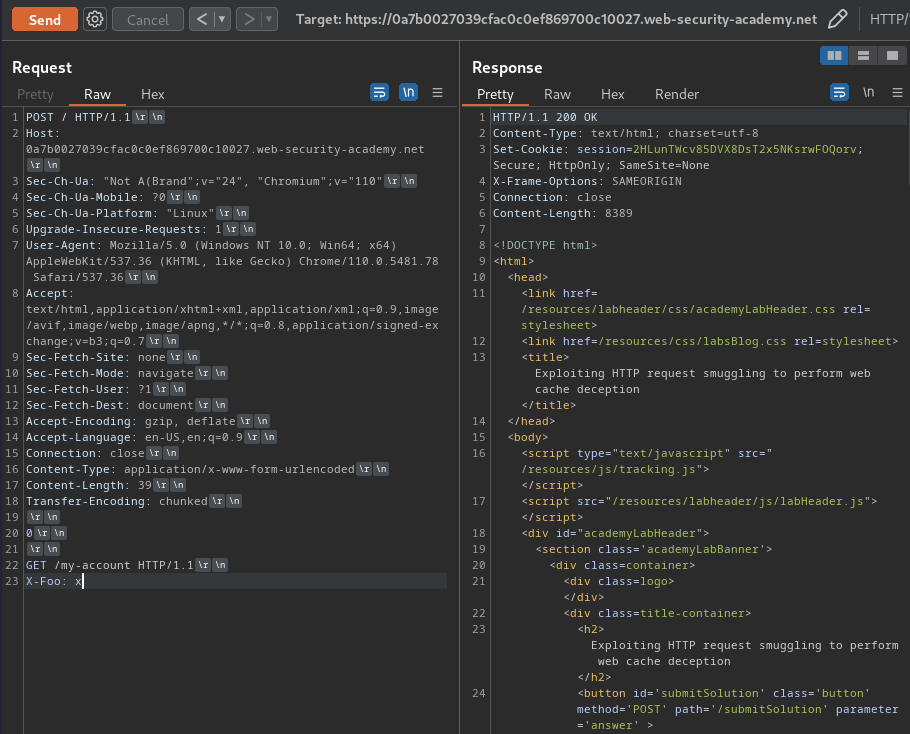Click the 'Accept-Encoding: gzip, deflate' header
The height and width of the screenshot is (734, 910).
coord(131,421)
